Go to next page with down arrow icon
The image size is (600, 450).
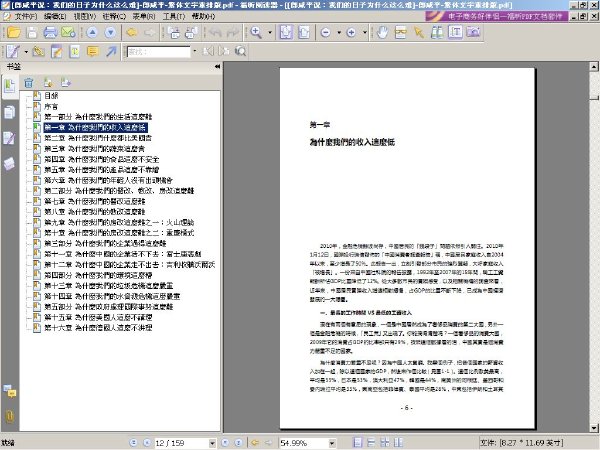tap(110, 33)
